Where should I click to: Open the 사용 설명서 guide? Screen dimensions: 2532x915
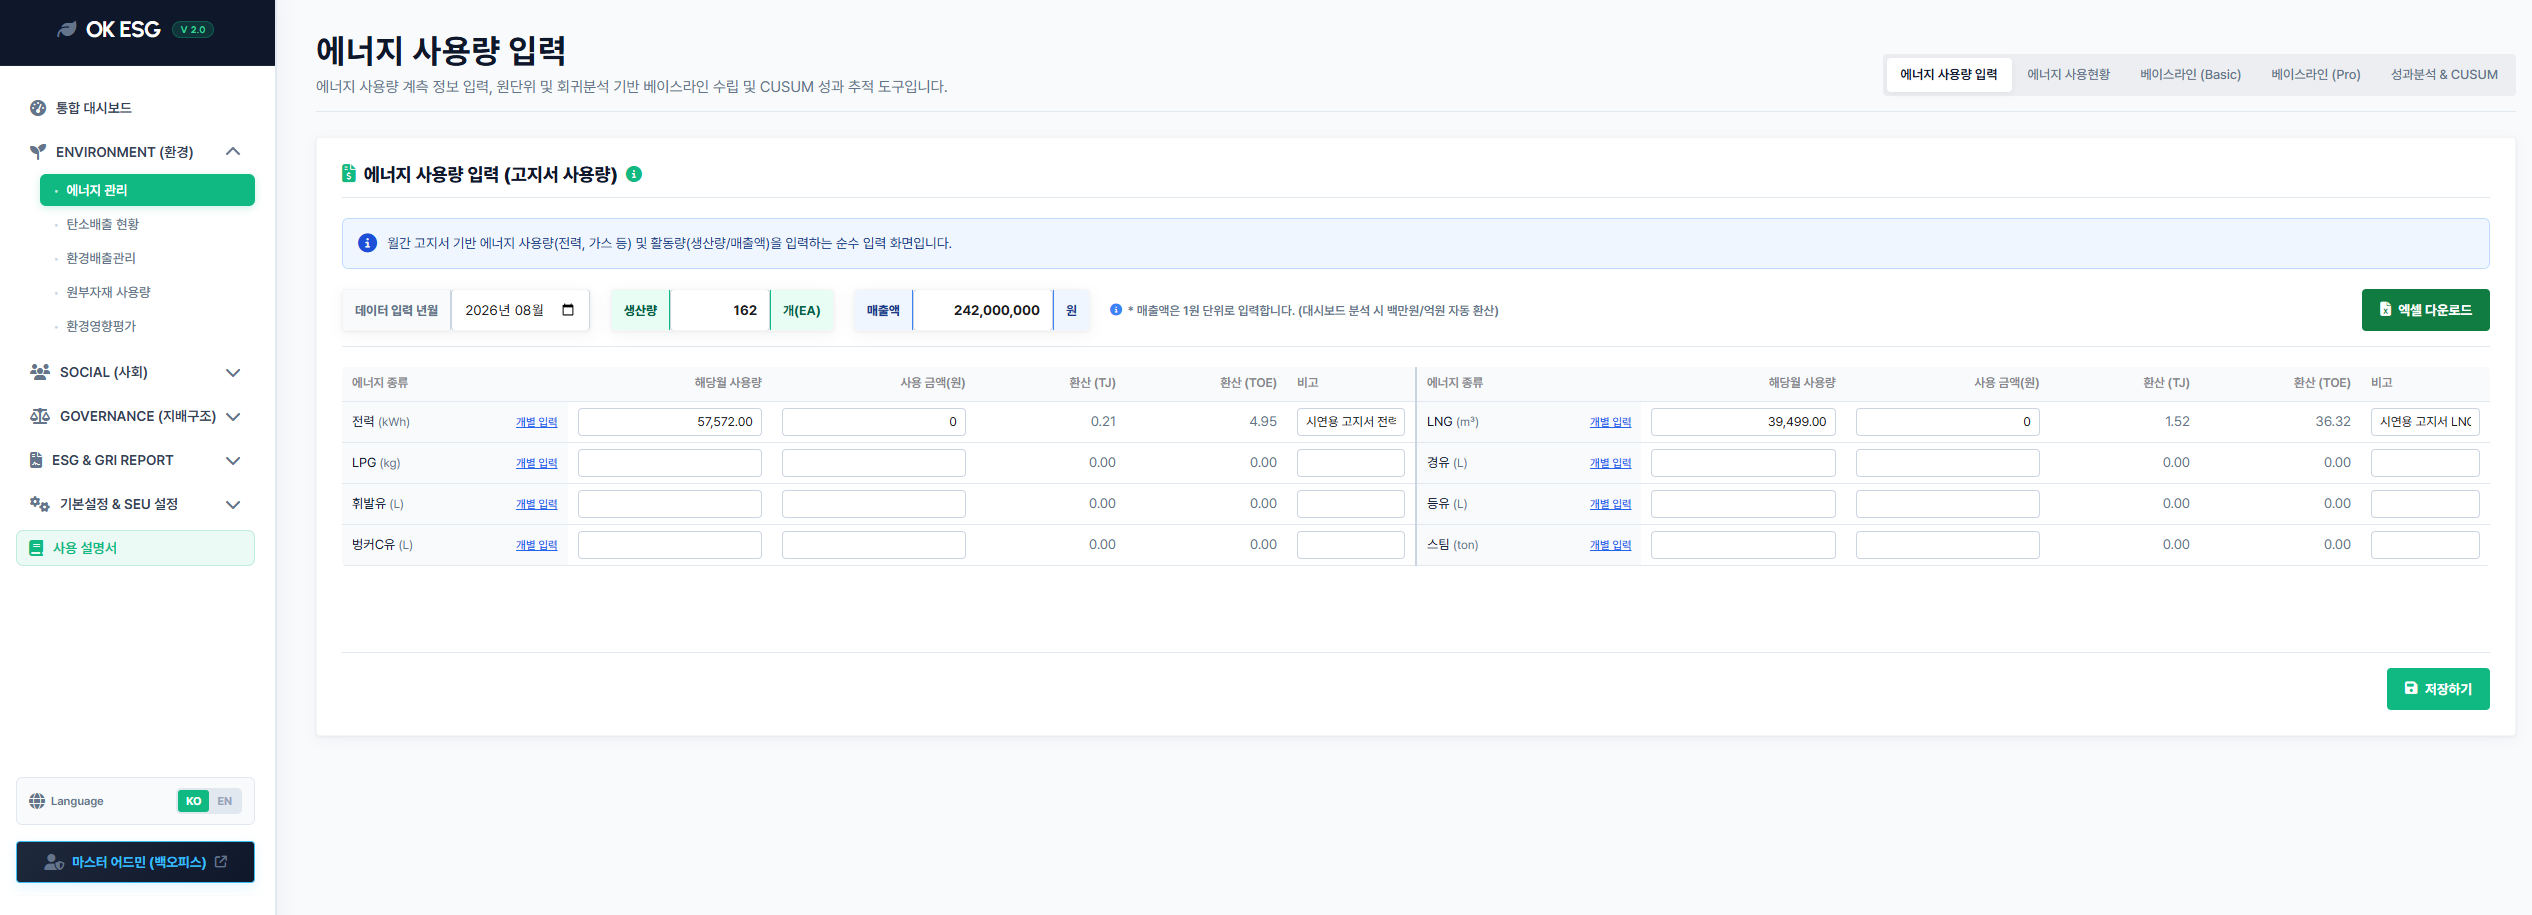coord(136,548)
